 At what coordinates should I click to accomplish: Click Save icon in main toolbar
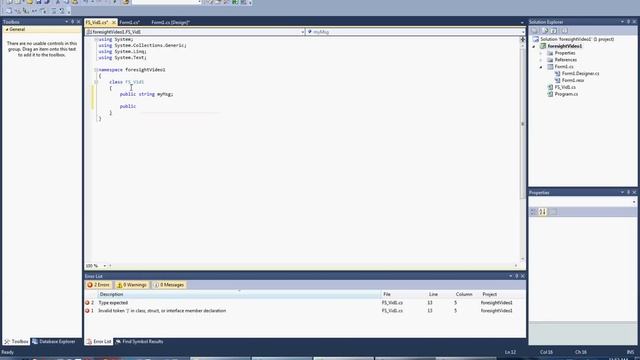click(38, 2)
